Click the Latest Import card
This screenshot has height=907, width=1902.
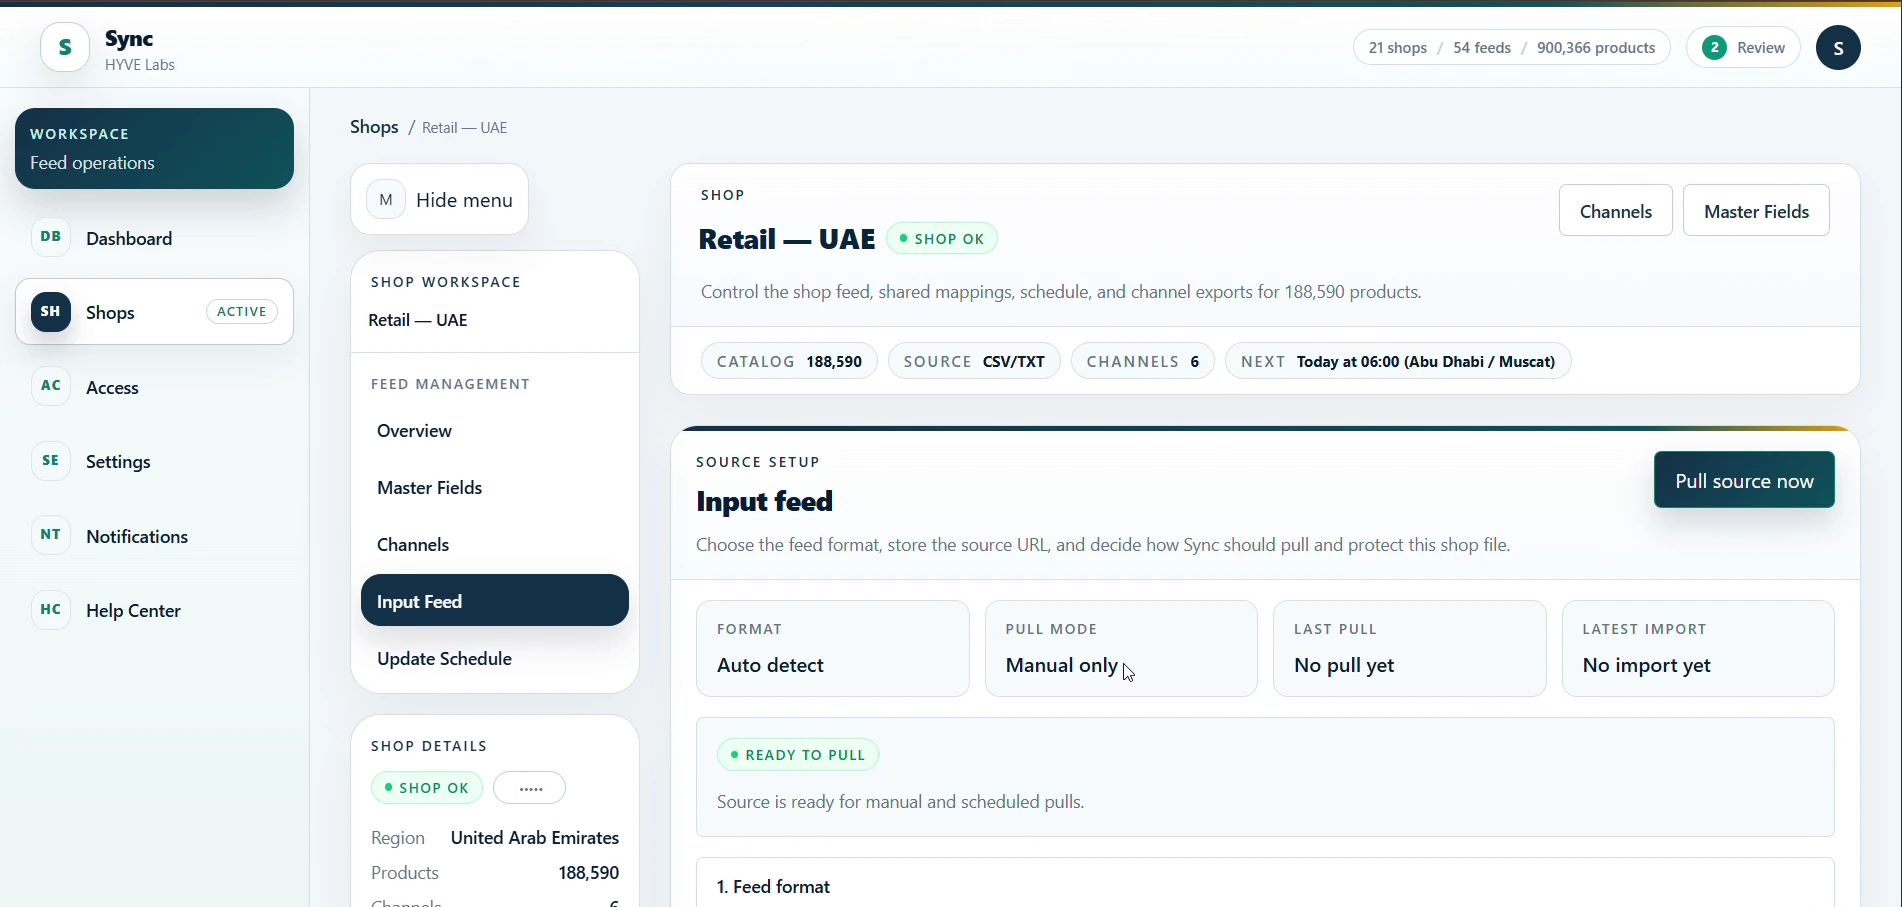1698,649
